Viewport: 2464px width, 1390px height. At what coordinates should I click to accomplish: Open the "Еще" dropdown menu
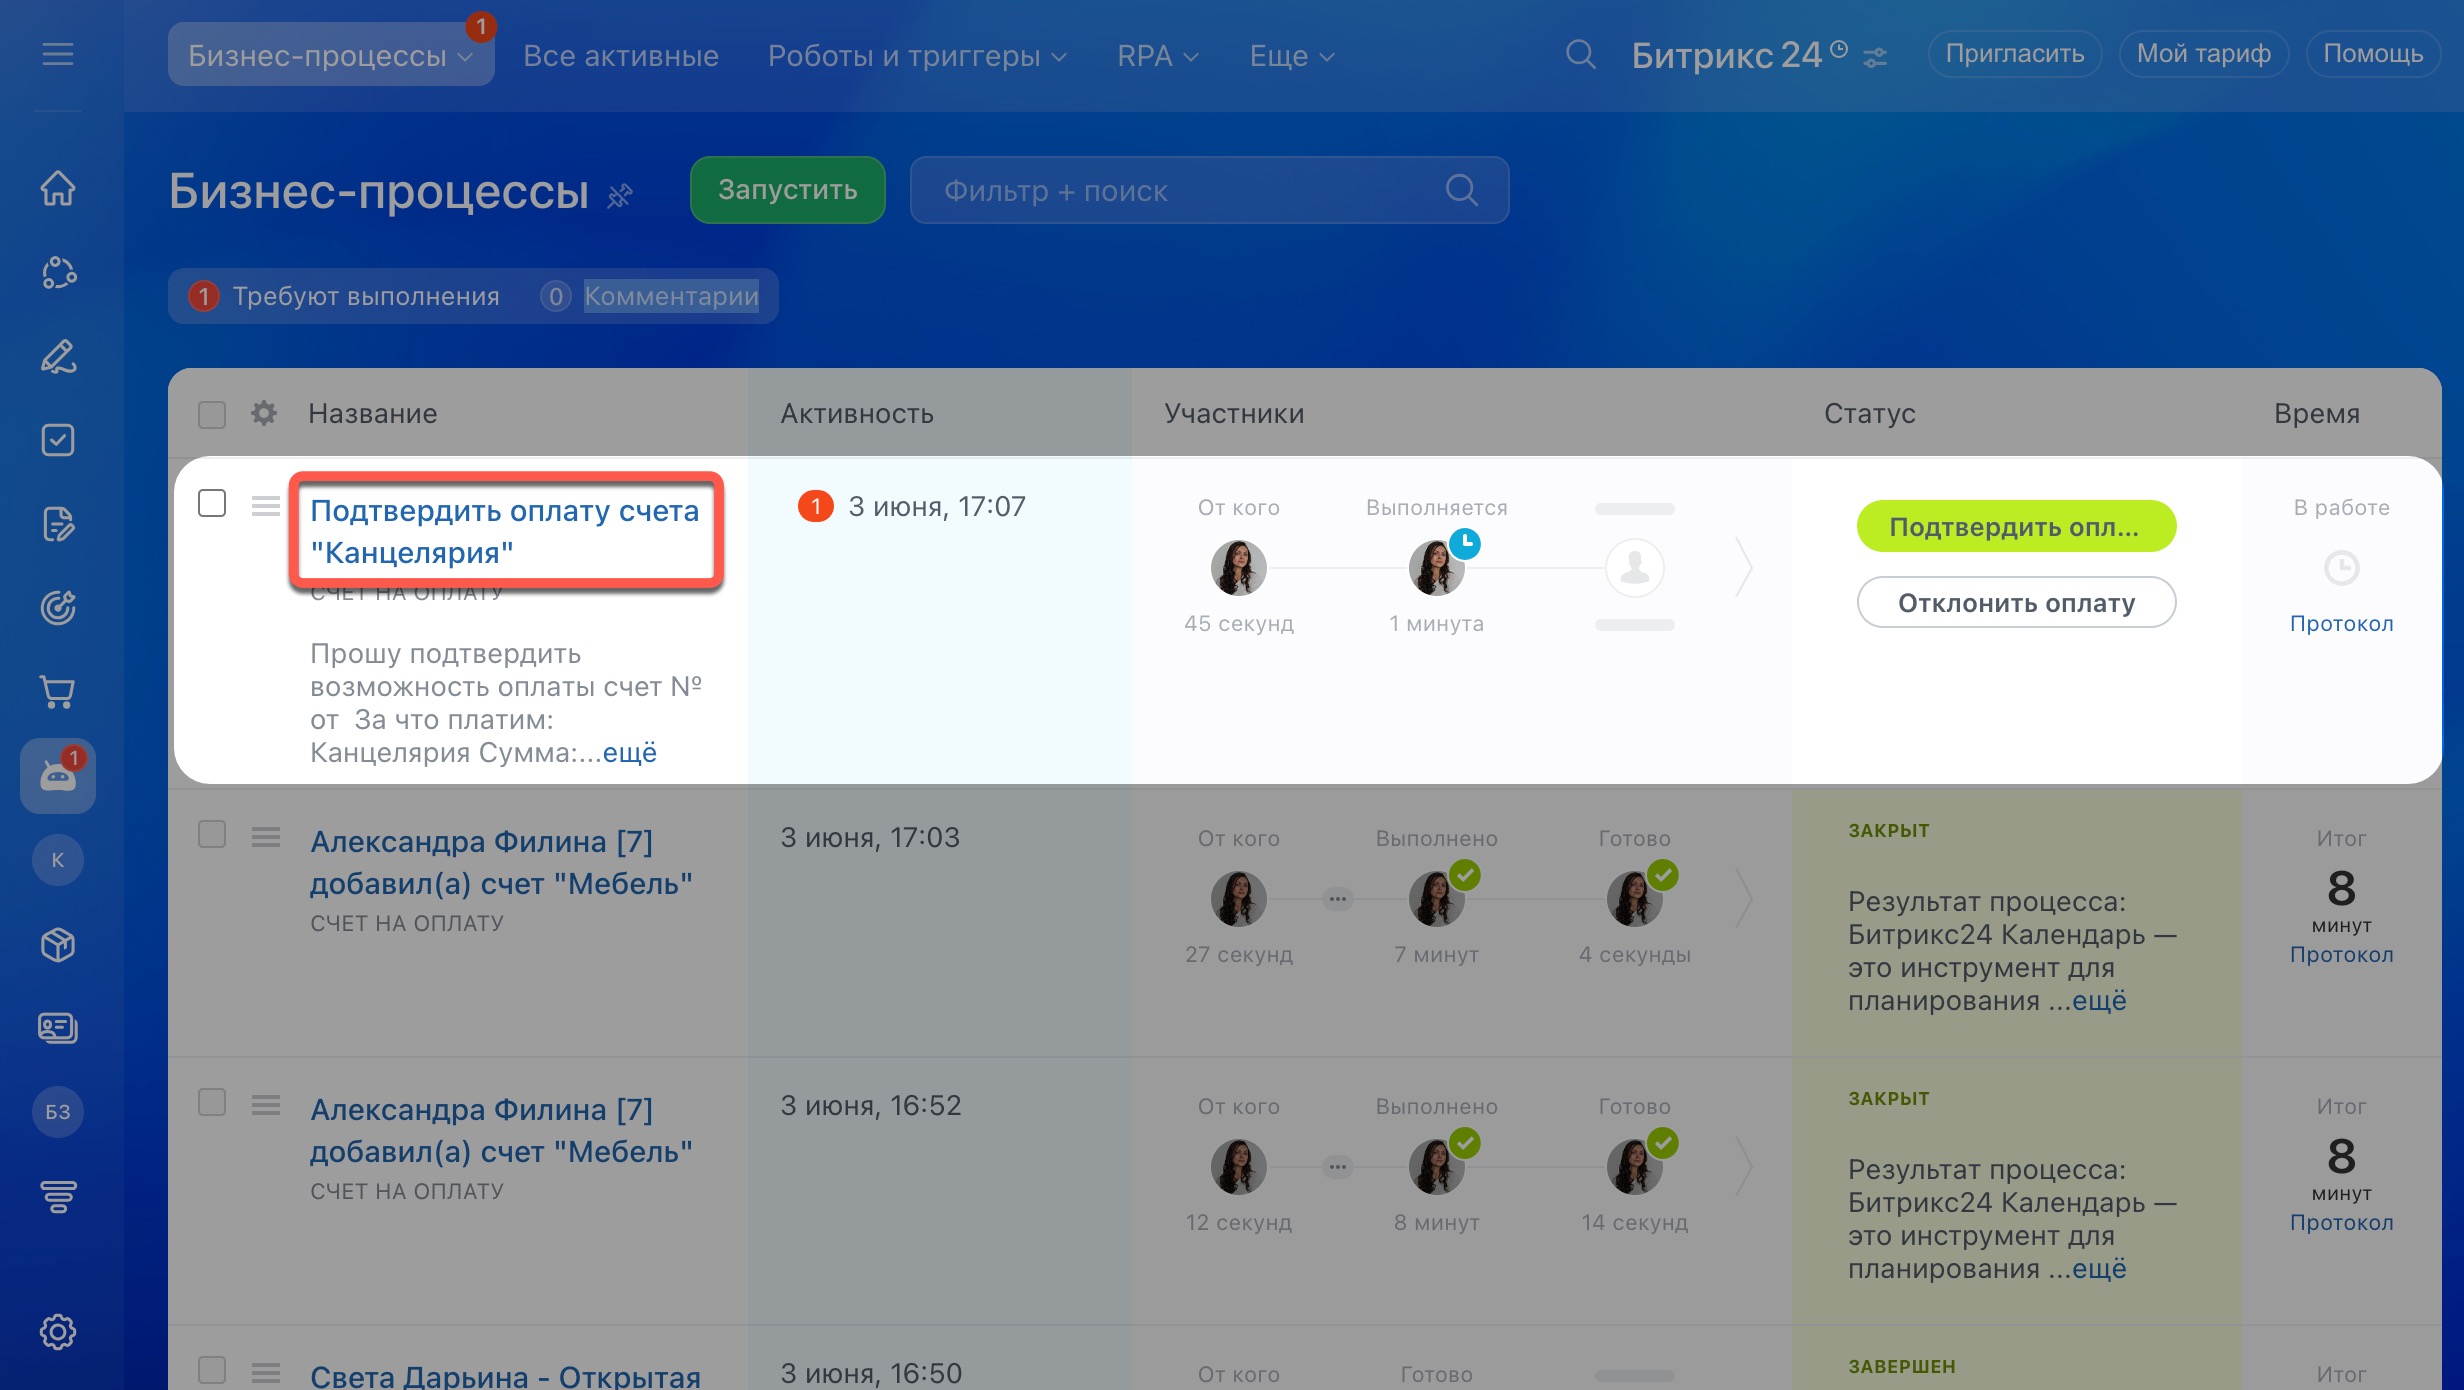1291,56
